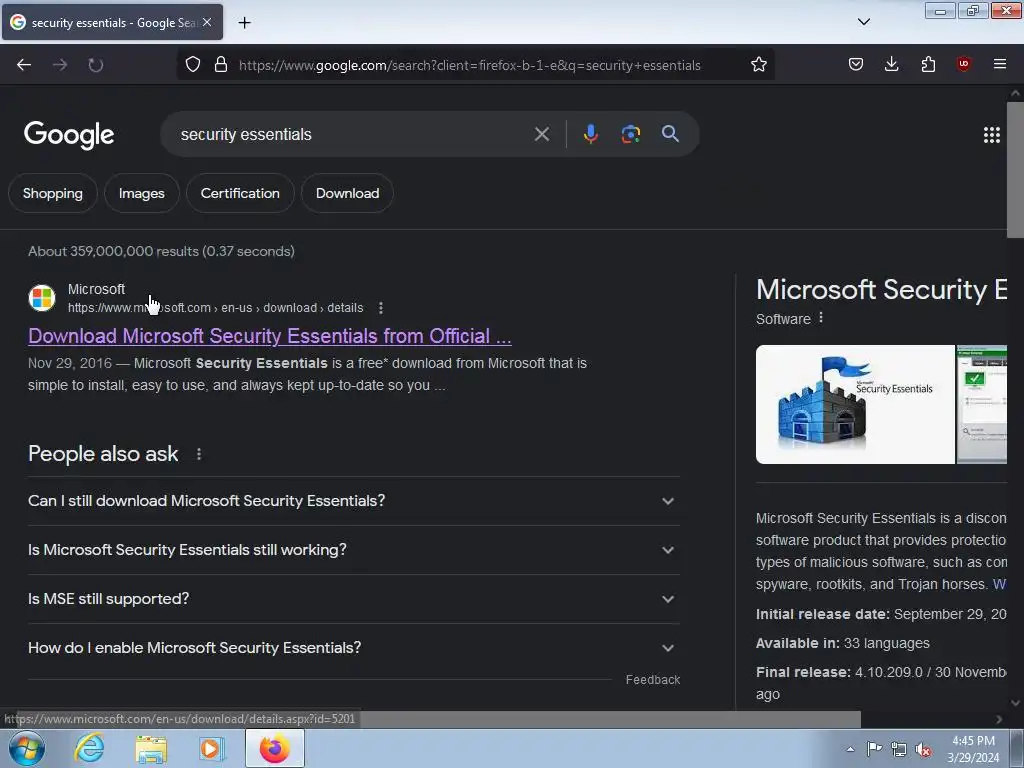
Task: Open the network tray icon
Action: click(899, 749)
